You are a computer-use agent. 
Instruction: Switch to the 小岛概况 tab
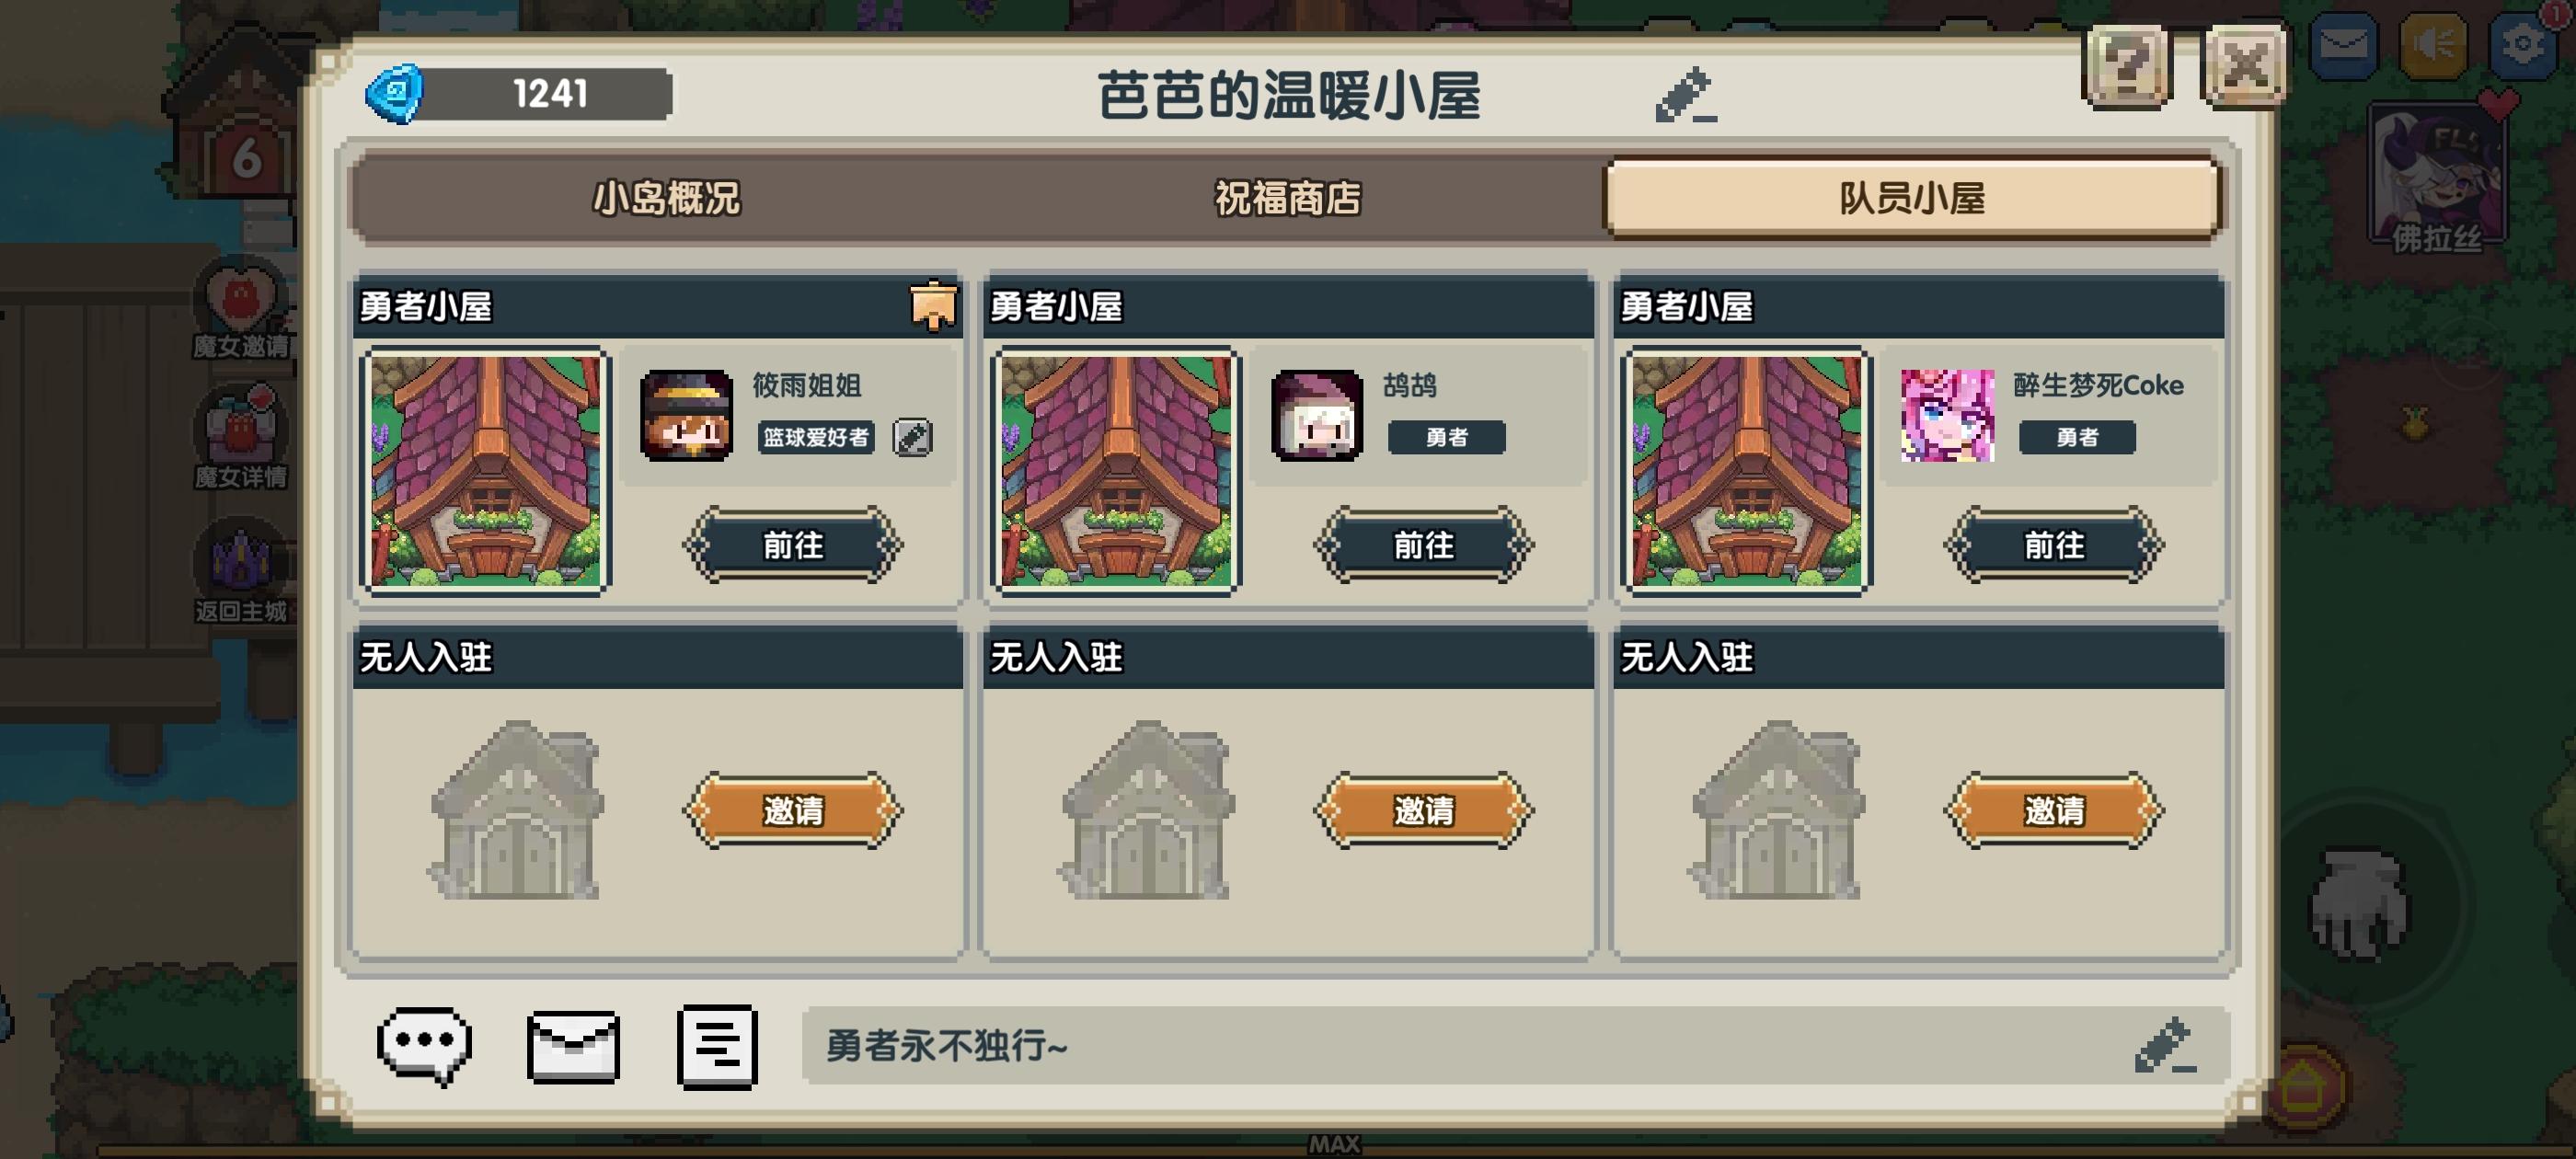666,198
